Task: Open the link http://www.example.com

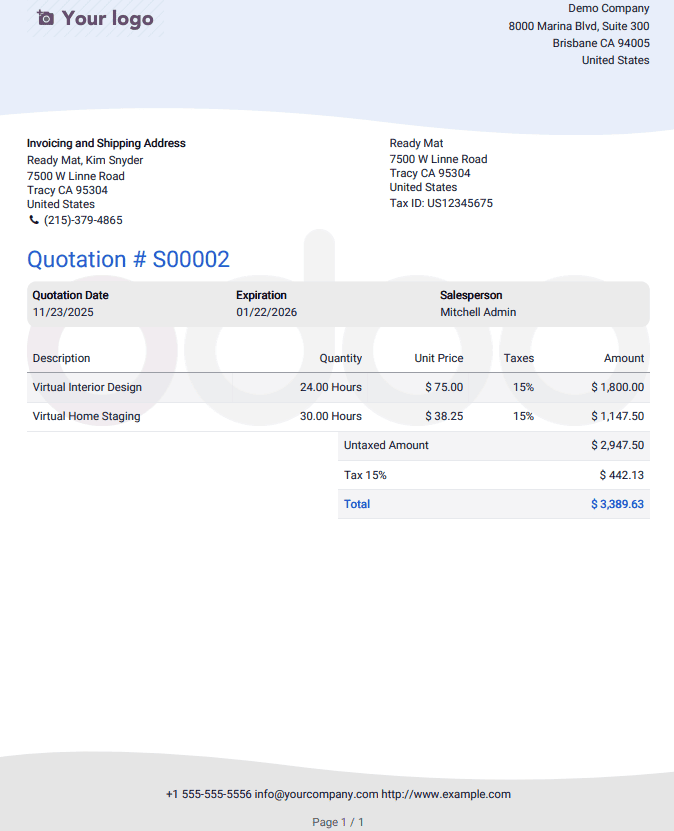Action: tap(446, 794)
